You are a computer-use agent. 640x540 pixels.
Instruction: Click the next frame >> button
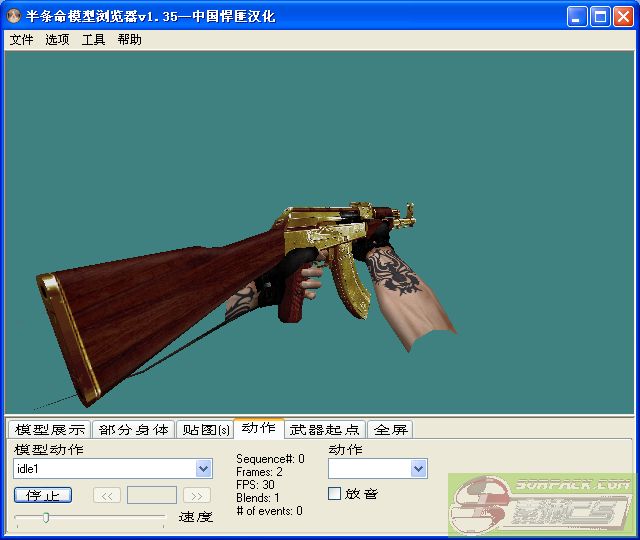197,496
